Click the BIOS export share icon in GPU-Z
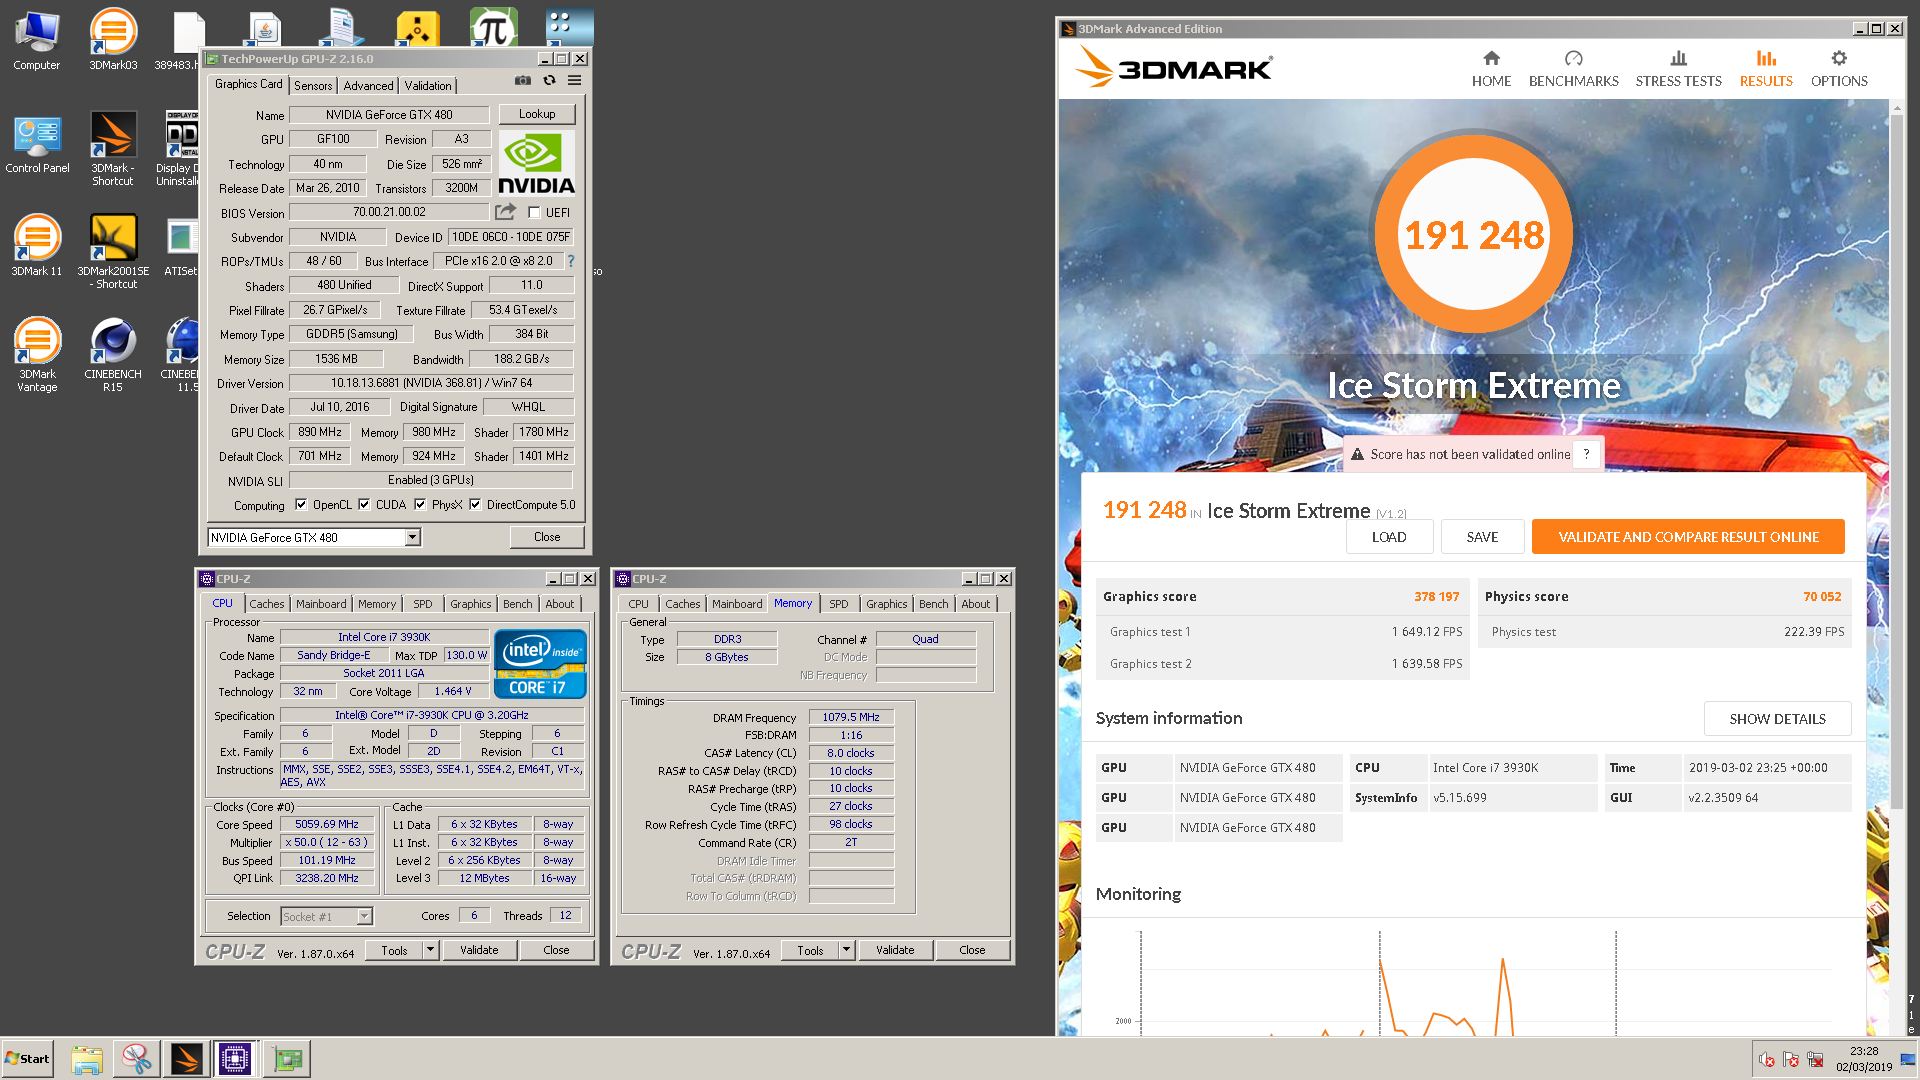This screenshot has width=1920, height=1080. tap(505, 211)
